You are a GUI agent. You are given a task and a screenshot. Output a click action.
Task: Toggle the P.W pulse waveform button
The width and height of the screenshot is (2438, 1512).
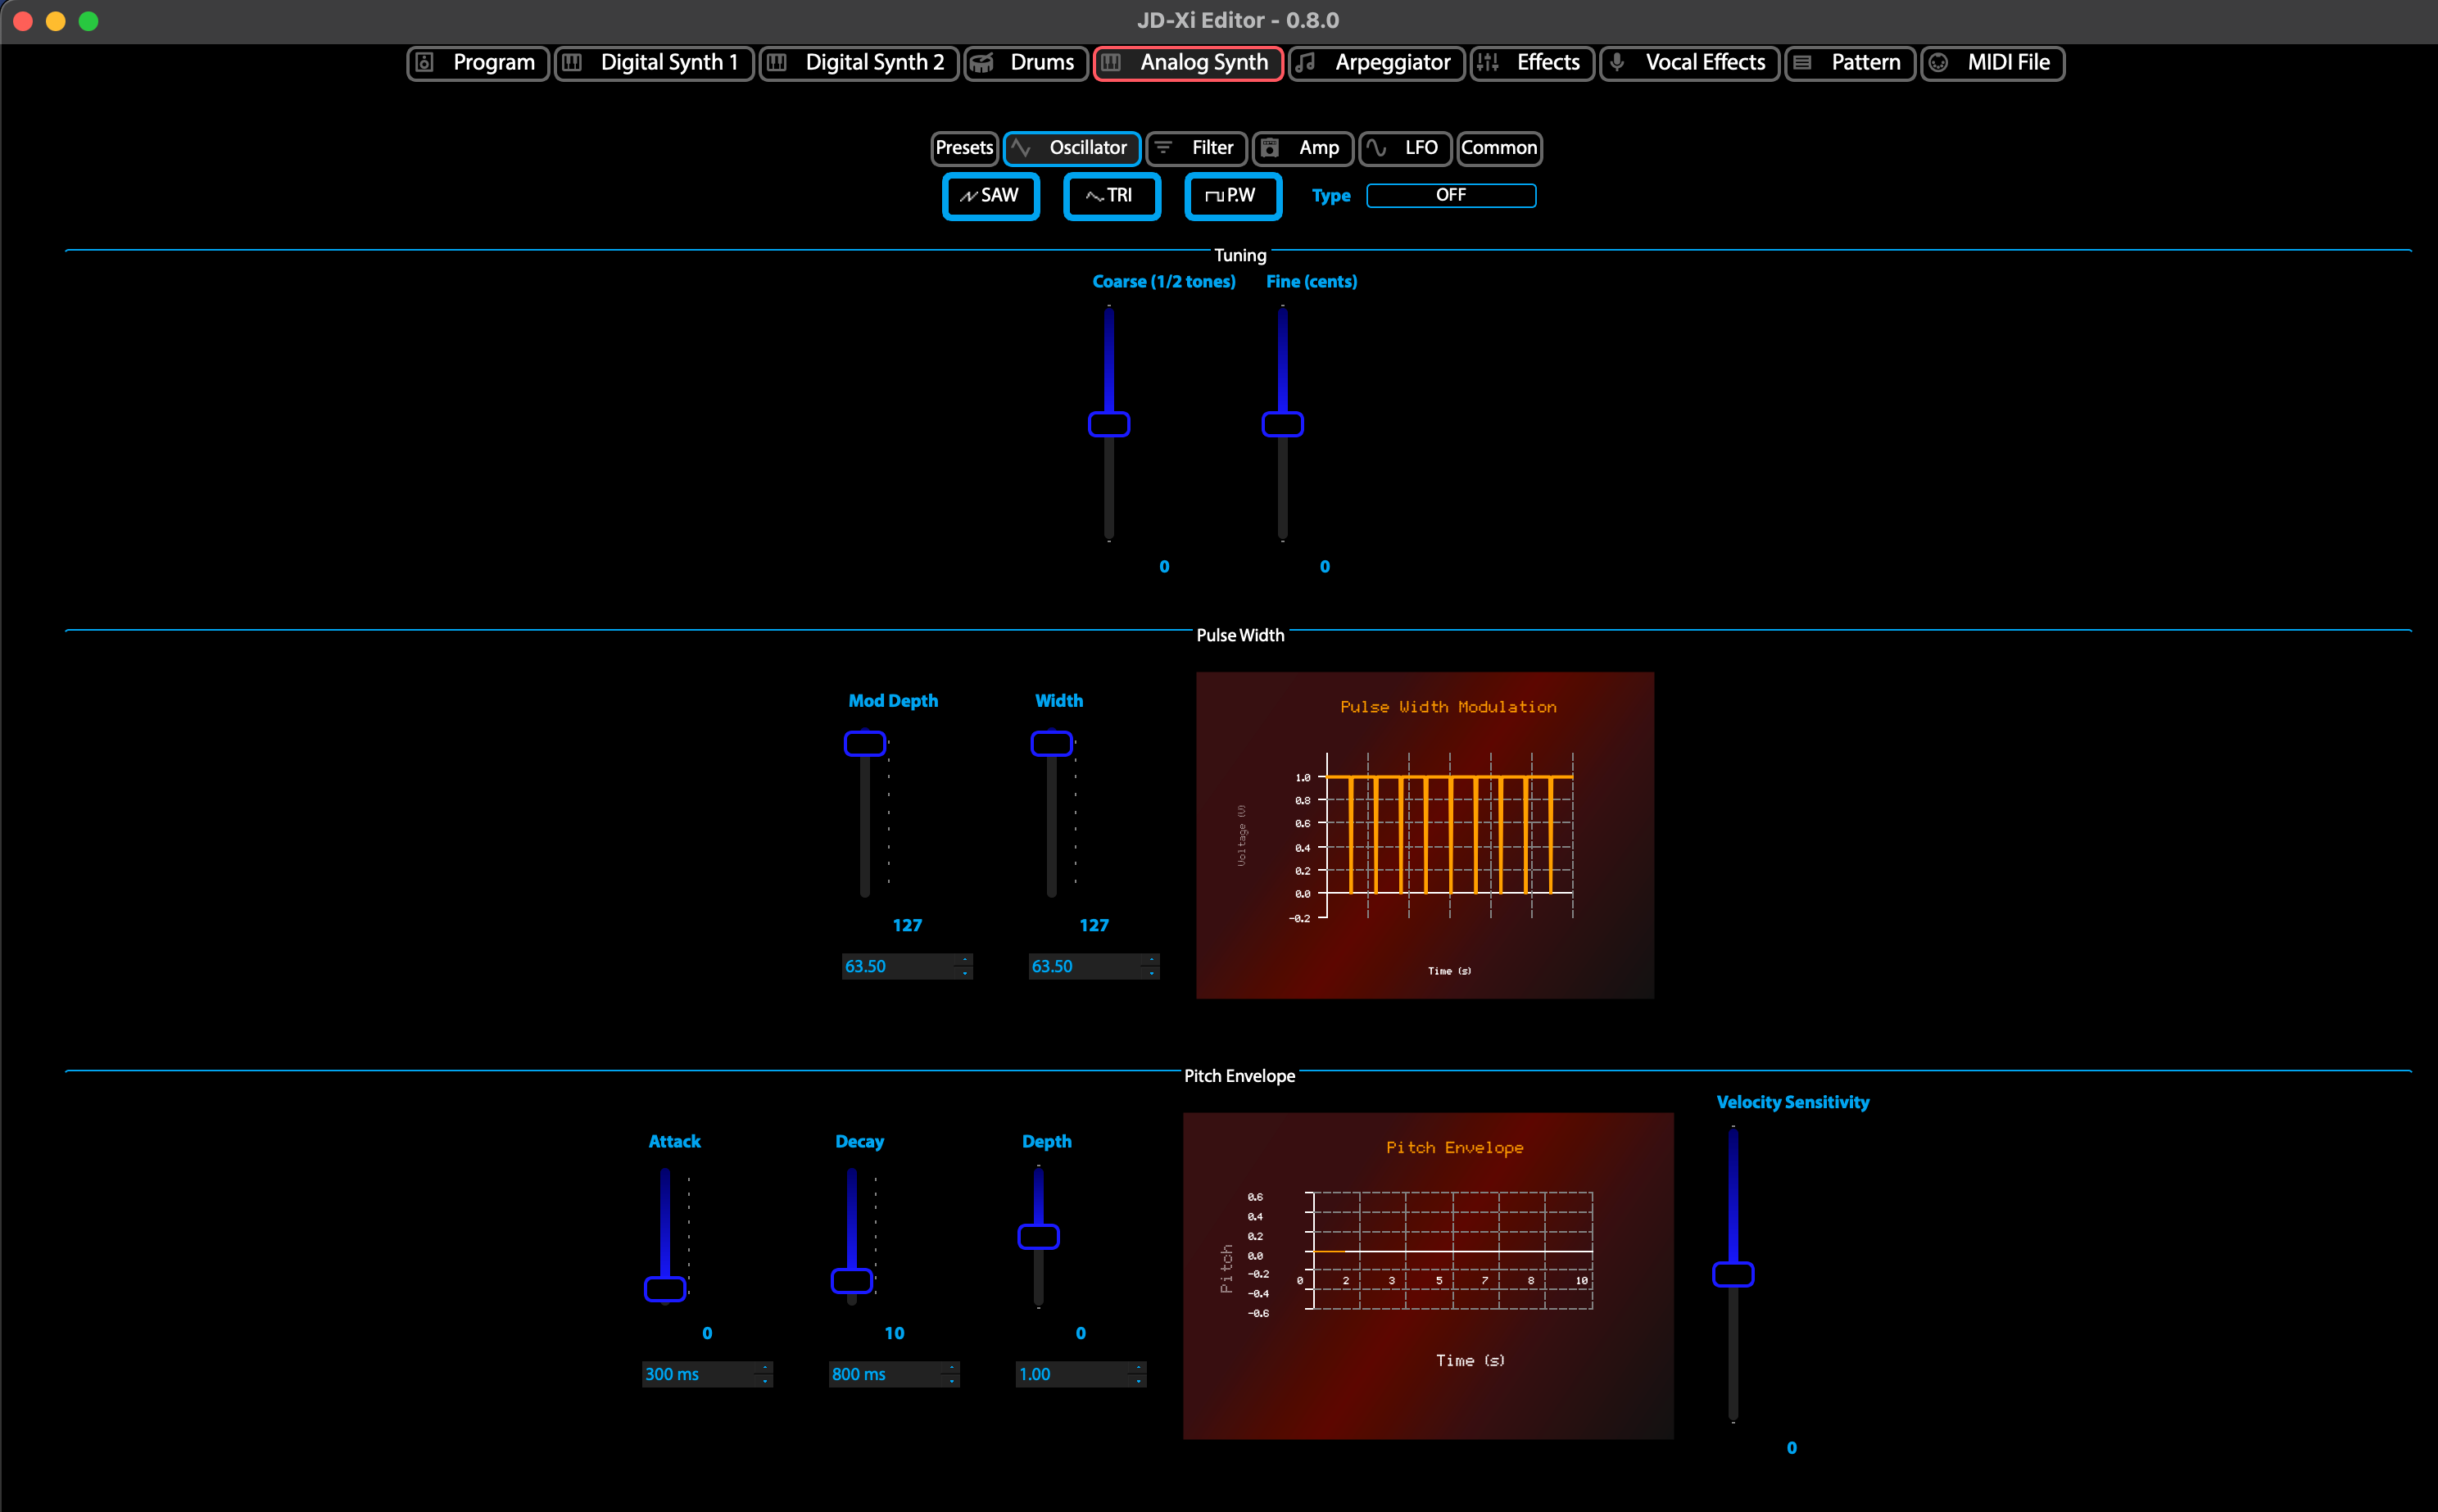click(1232, 196)
